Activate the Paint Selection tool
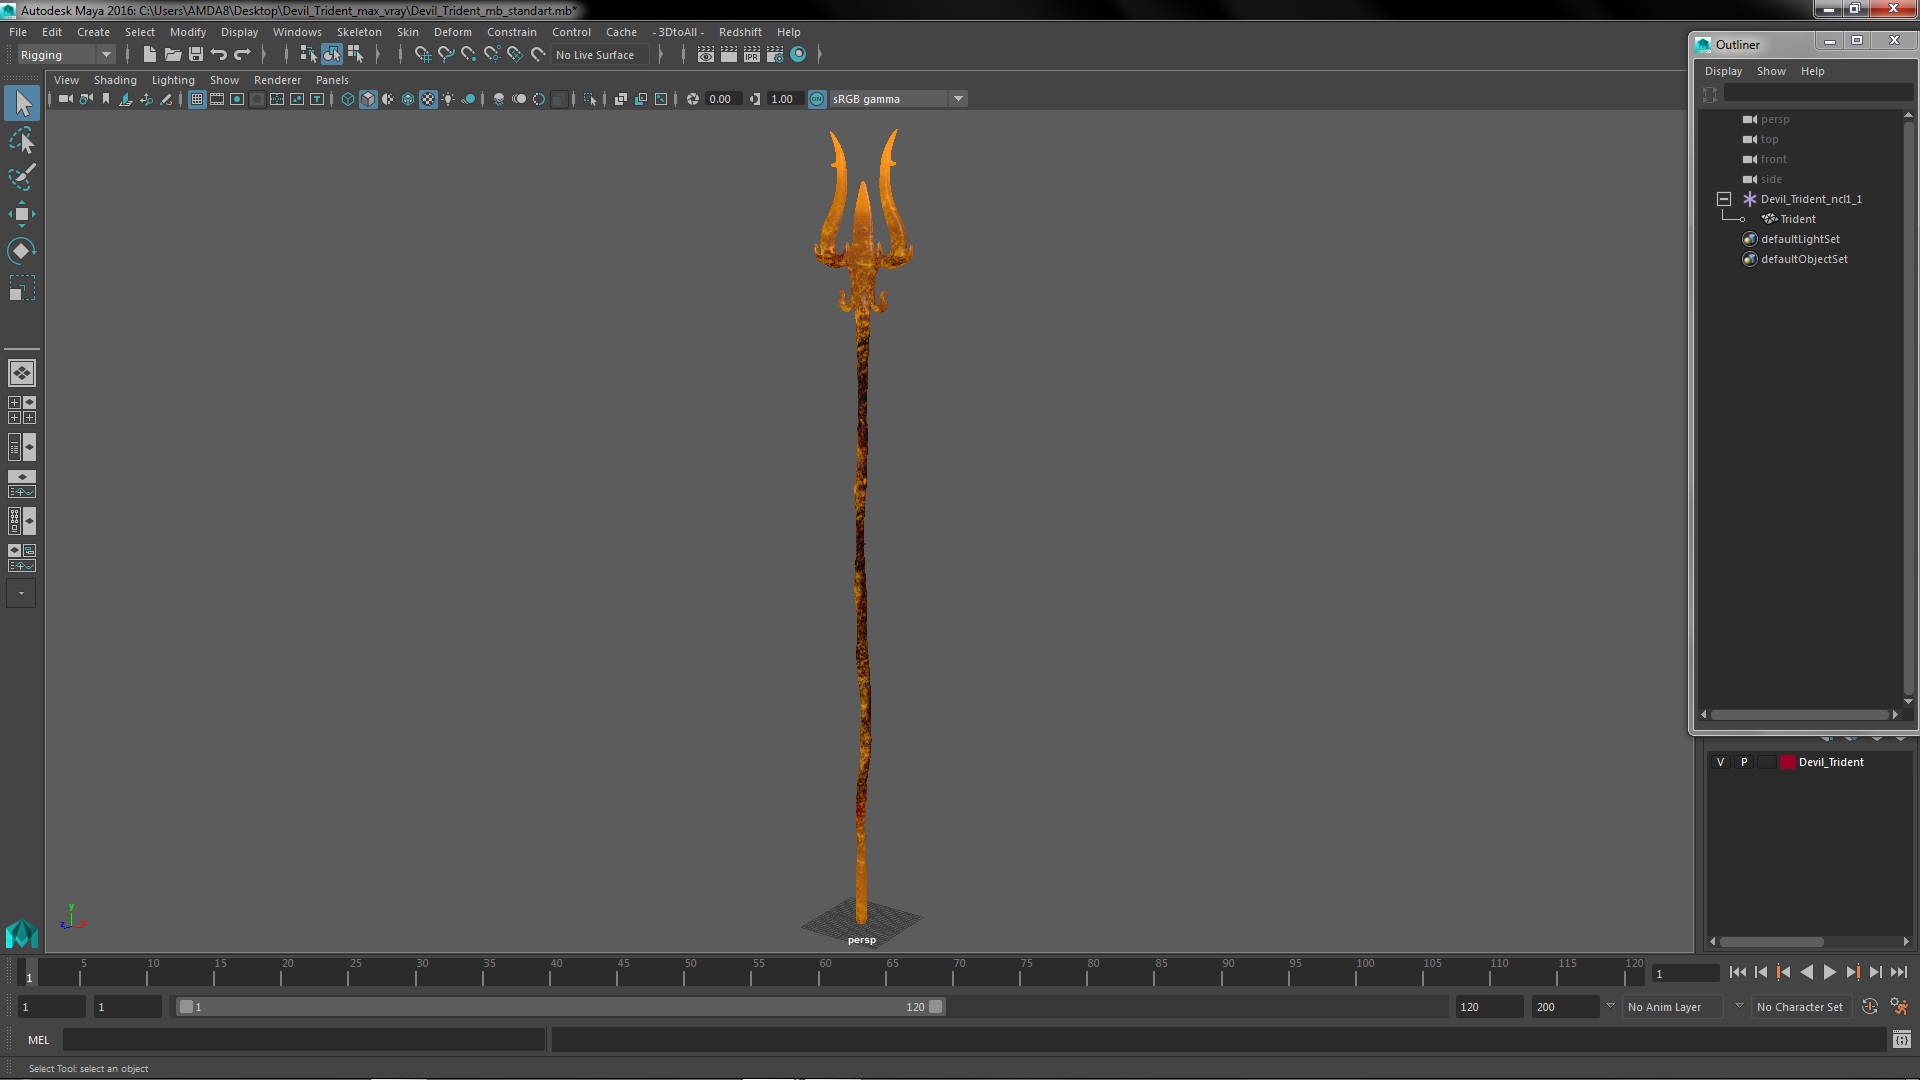This screenshot has height=1080, width=1920. point(22,177)
